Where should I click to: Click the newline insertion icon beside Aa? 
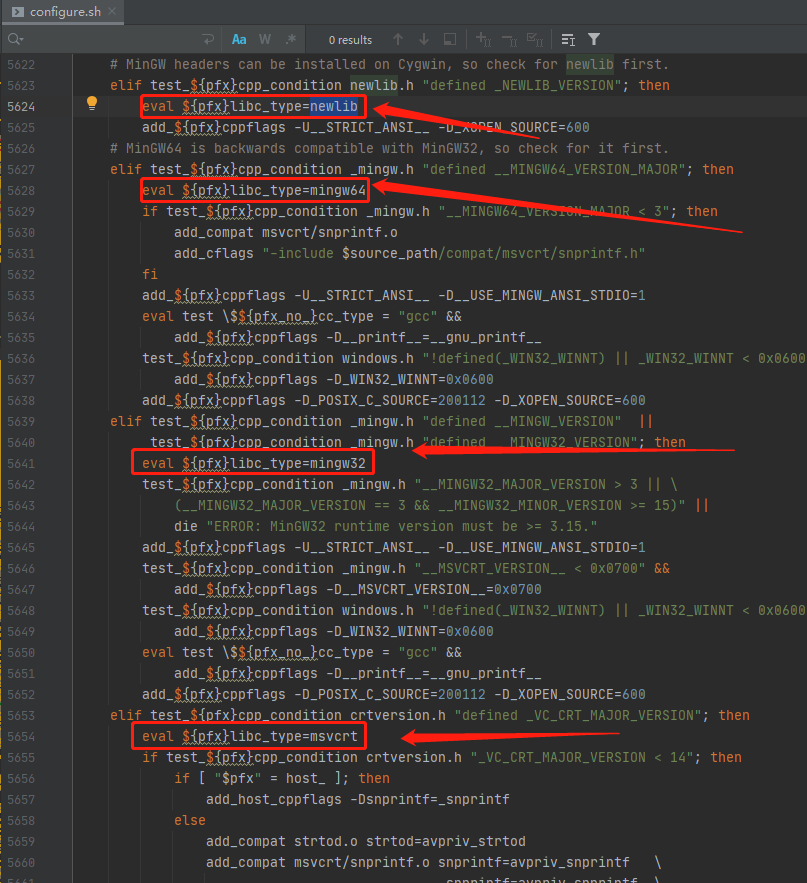209,39
